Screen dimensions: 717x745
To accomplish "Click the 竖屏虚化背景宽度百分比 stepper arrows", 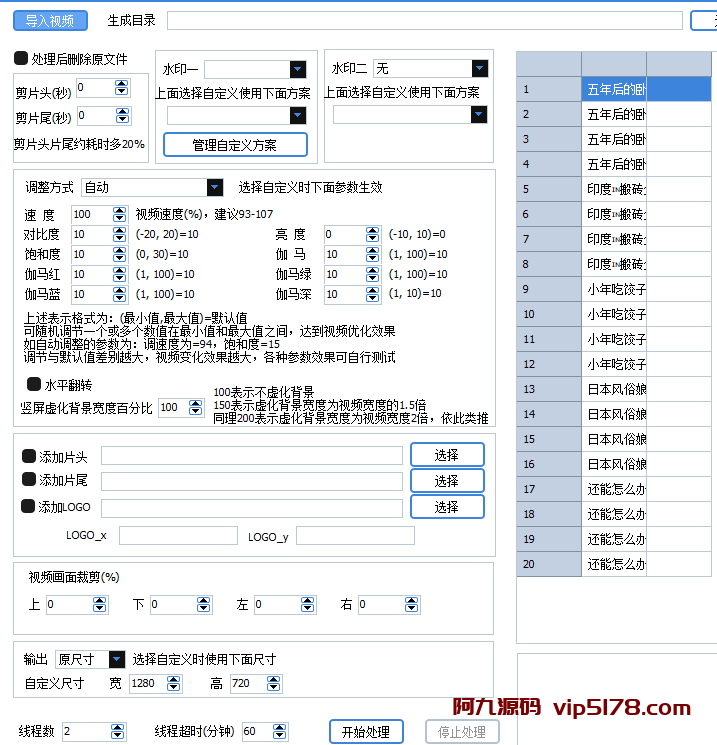I will pos(195,407).
